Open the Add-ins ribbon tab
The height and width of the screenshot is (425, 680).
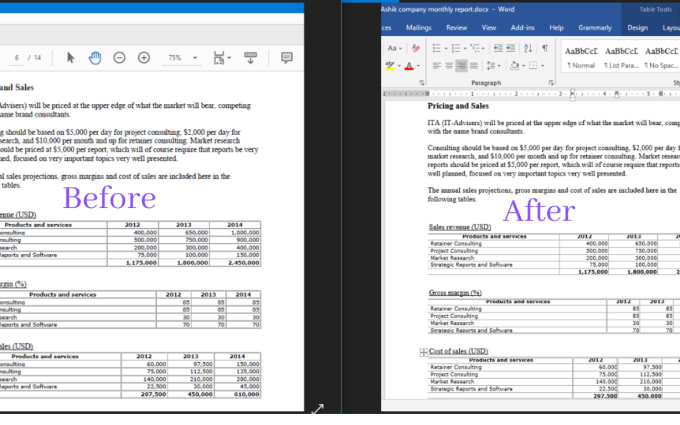523,28
